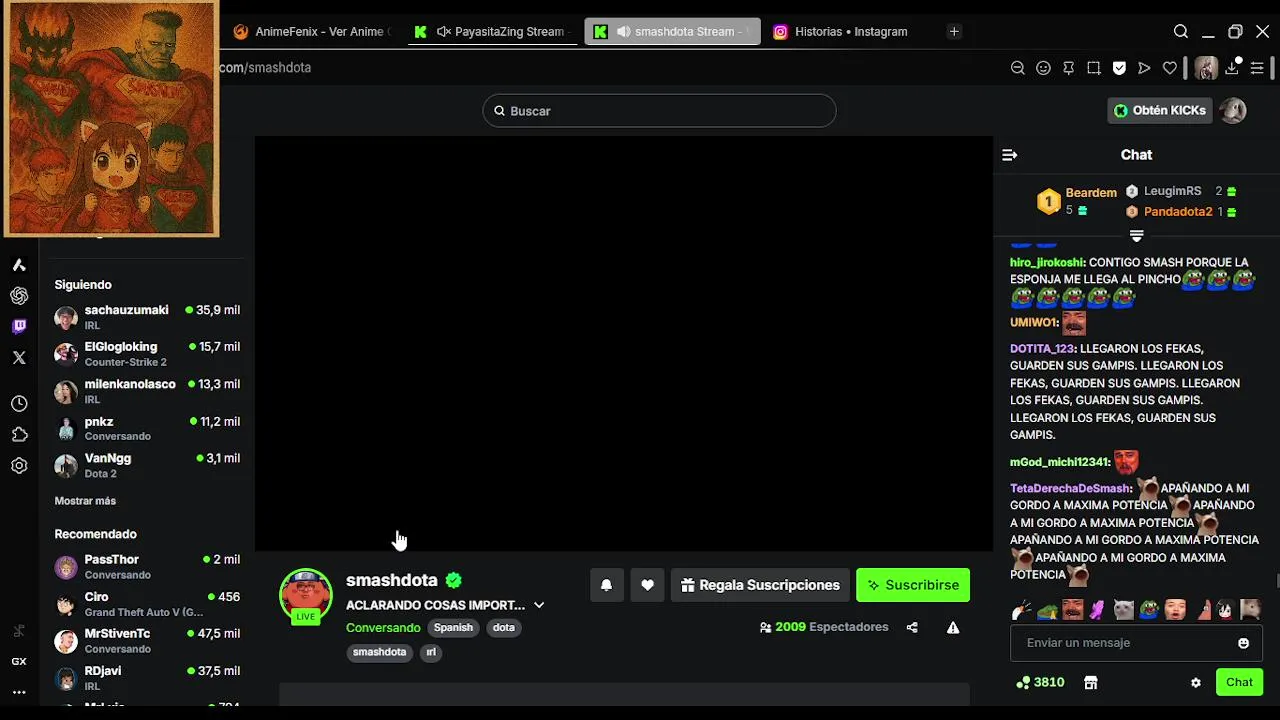Screen dimensions: 1280x720
Task: Open browser settings gear in sidebar
Action: pos(19,466)
